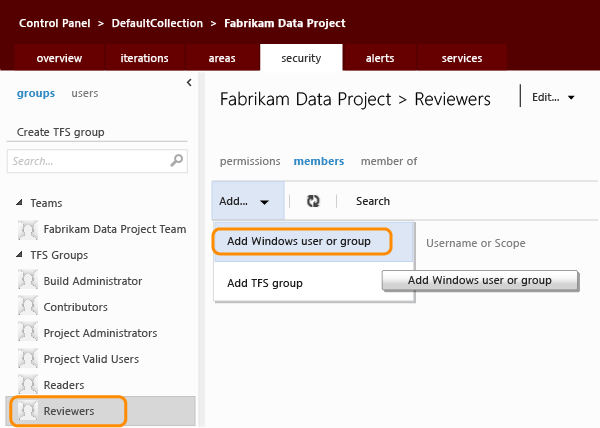
Task: Switch to the iterations tab
Action: (x=144, y=58)
